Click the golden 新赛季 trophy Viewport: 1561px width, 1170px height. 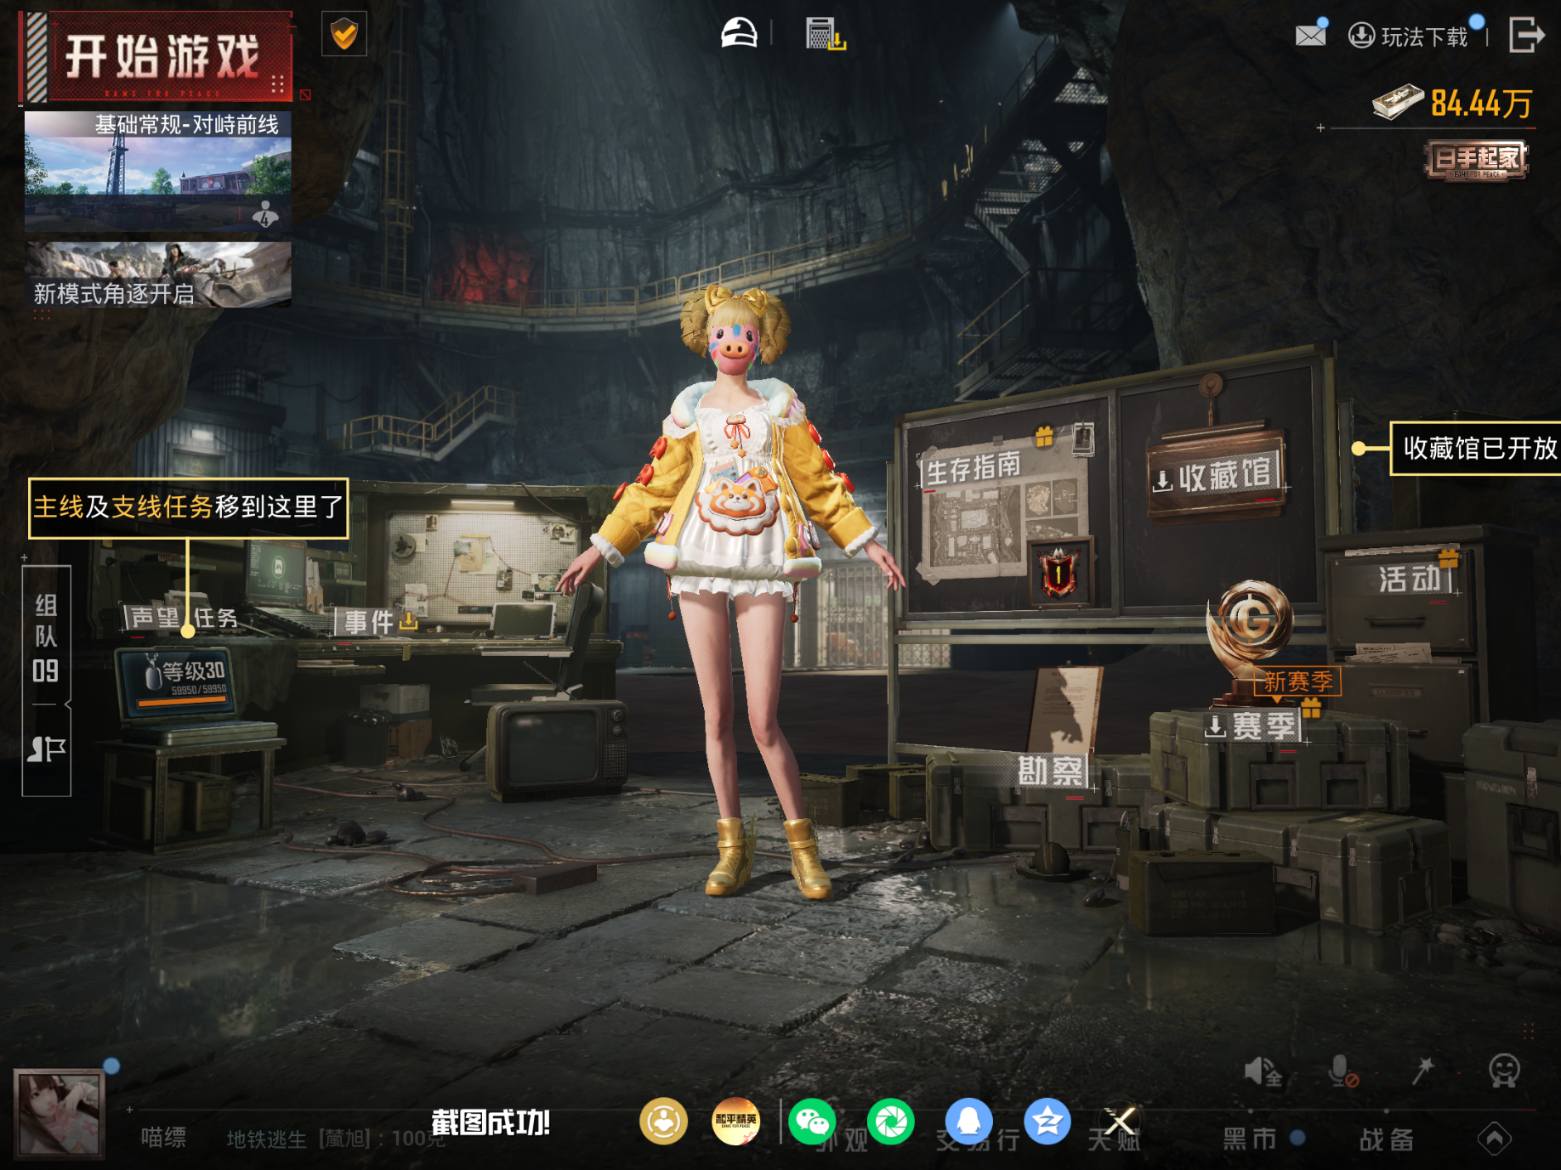[1250, 638]
